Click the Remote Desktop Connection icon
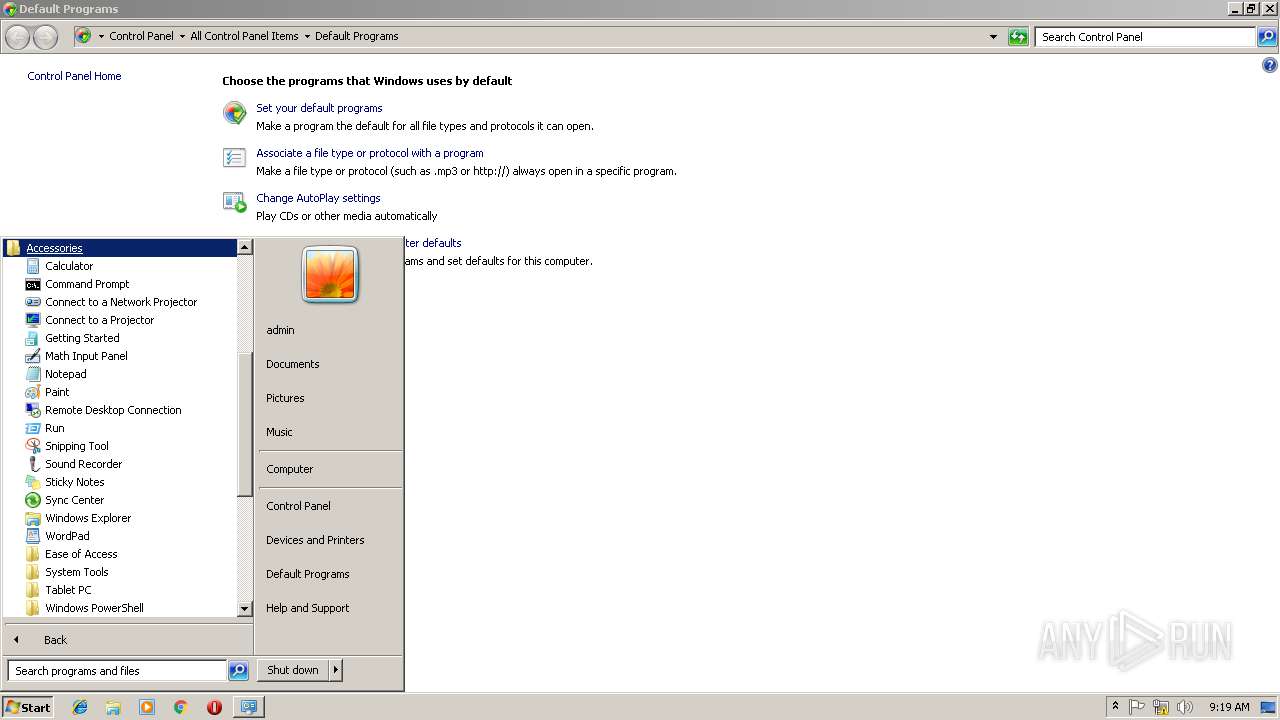Image resolution: width=1280 pixels, height=720 pixels. tap(33, 410)
